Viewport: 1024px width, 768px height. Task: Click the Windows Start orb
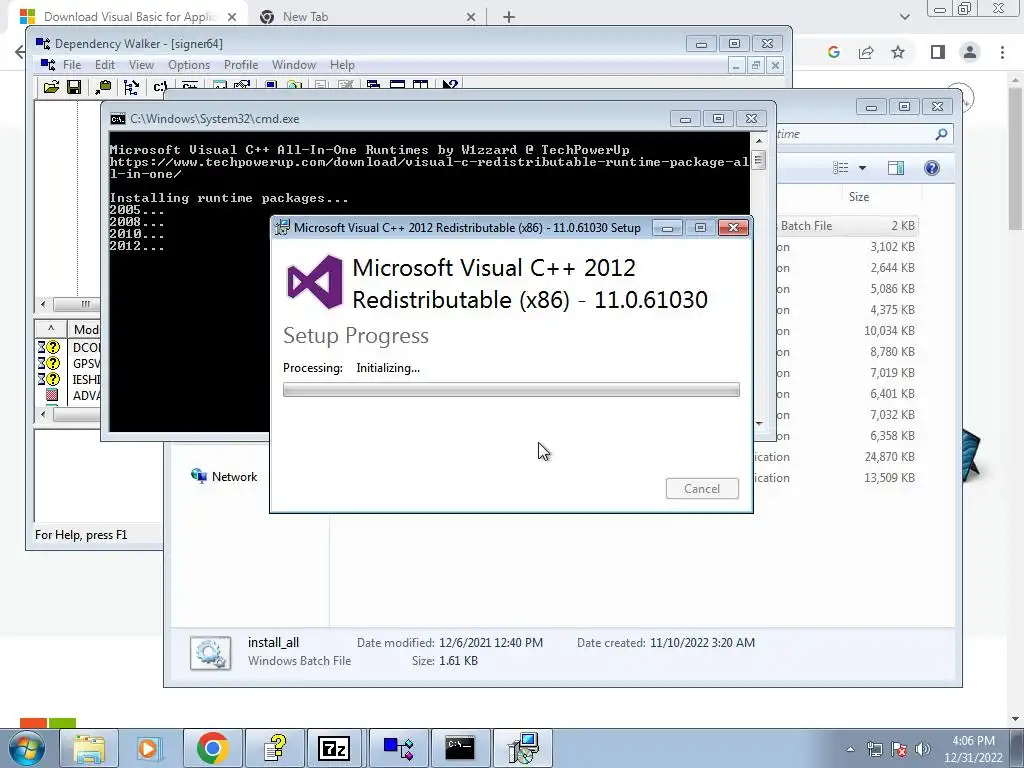tap(27, 748)
